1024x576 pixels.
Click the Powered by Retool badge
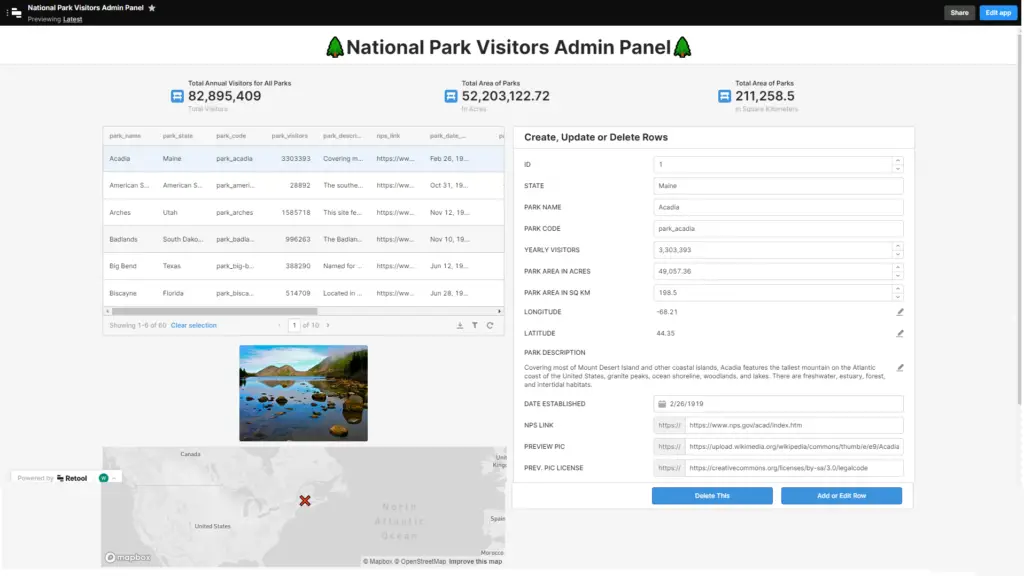point(52,478)
